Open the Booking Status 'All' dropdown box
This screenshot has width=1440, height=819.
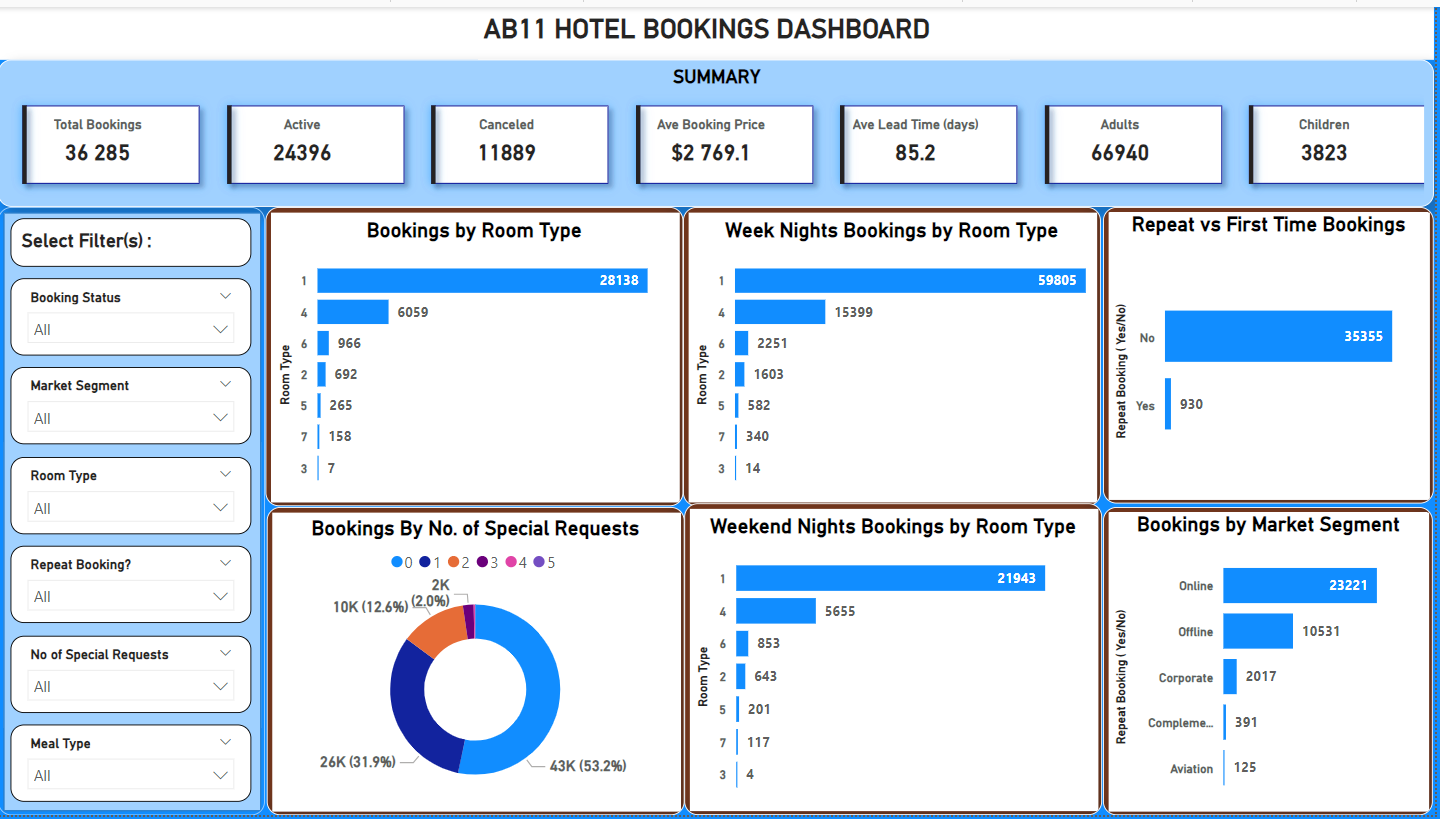tap(131, 329)
